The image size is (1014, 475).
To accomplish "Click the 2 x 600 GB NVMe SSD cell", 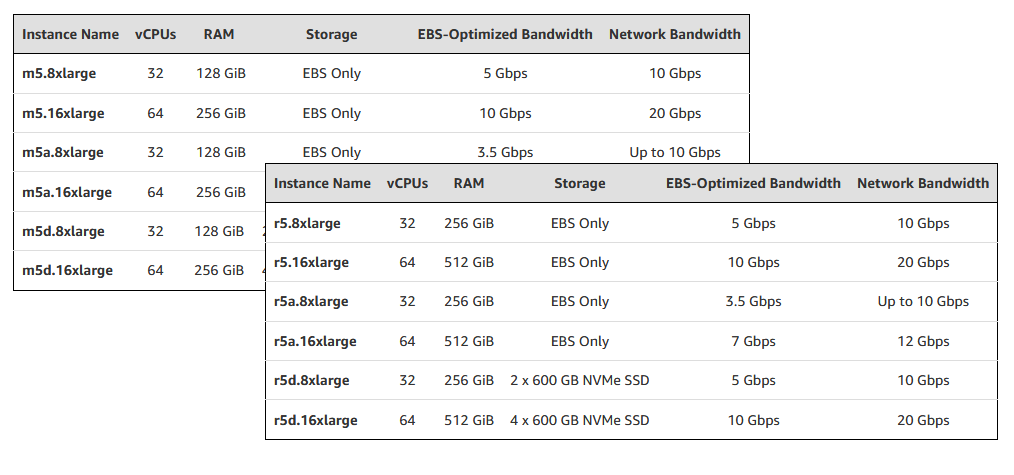I will [579, 380].
